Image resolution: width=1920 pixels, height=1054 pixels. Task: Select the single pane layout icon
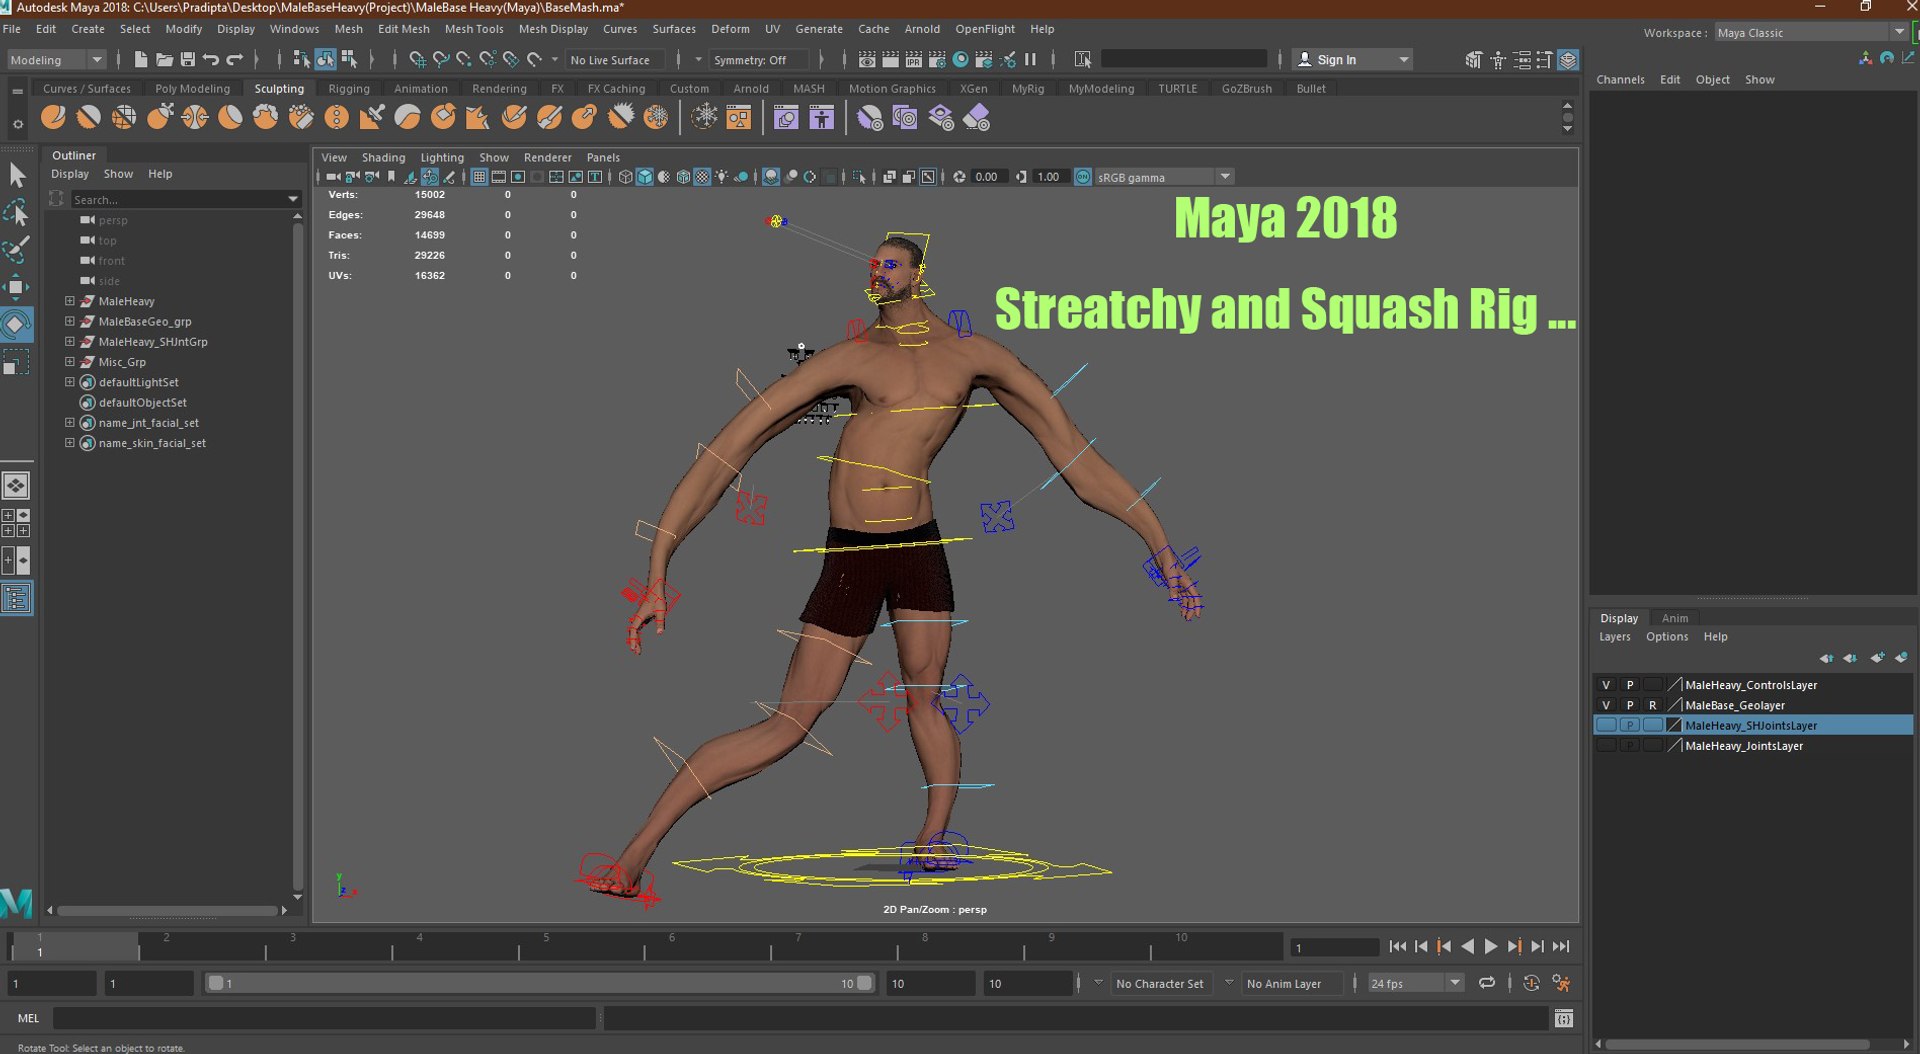(16, 486)
